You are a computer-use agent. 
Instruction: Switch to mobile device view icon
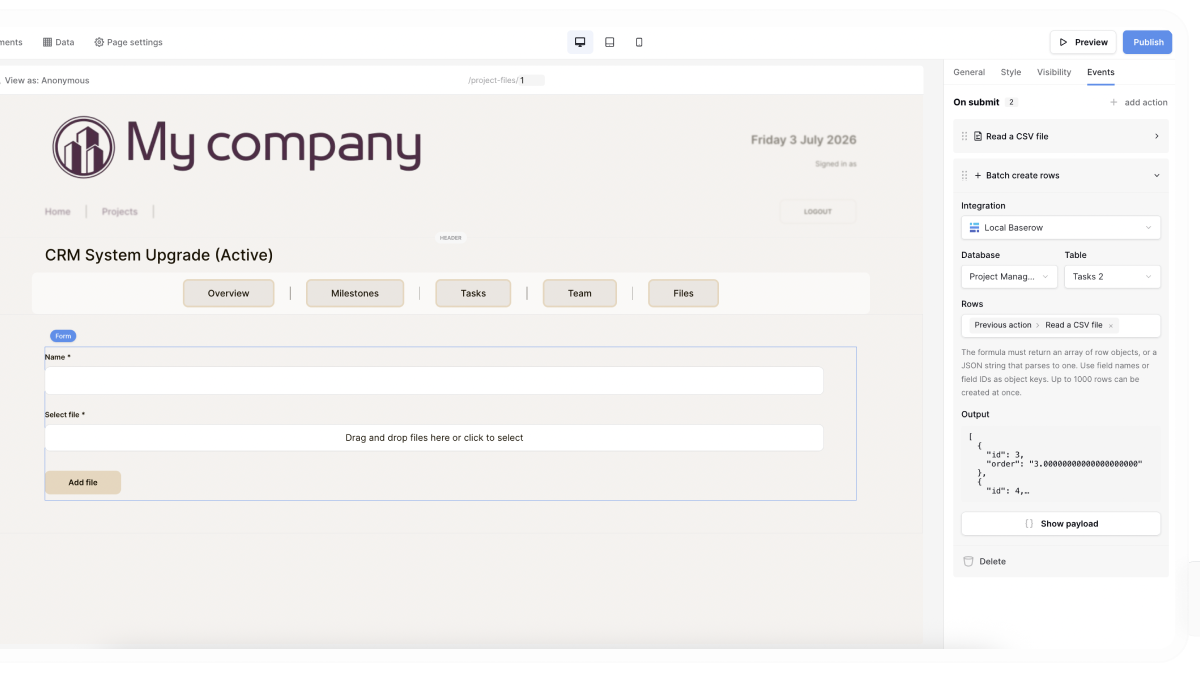click(x=639, y=42)
